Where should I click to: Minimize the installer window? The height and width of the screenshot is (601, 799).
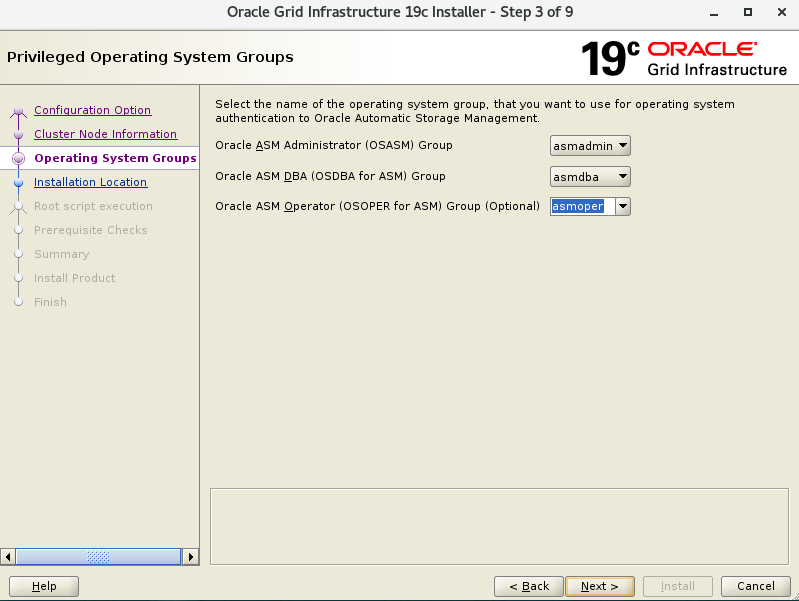(714, 13)
